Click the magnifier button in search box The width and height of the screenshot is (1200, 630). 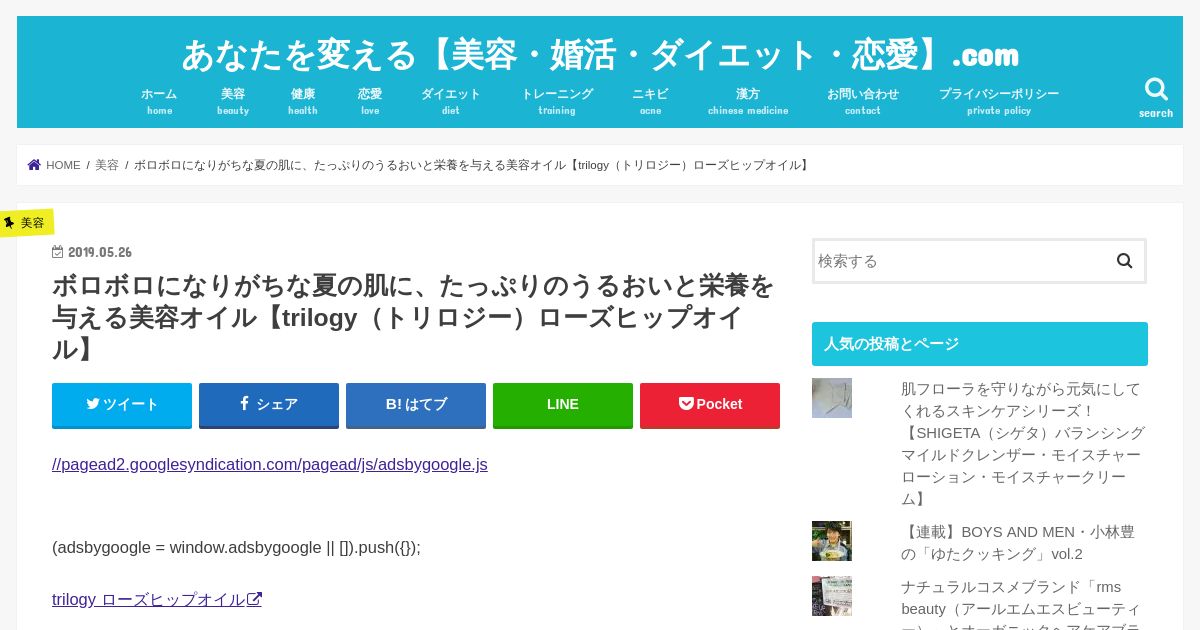pyautogui.click(x=1124, y=261)
